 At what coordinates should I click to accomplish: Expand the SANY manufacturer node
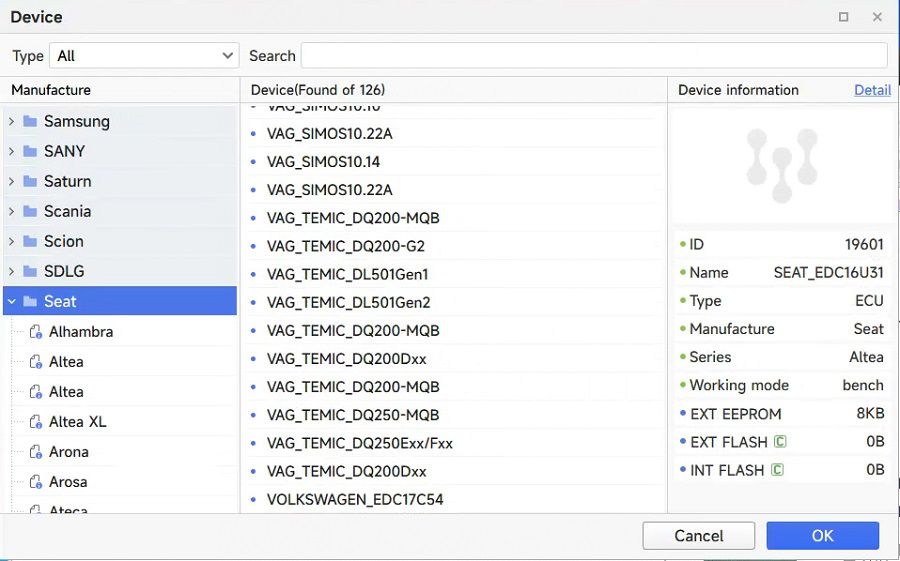11,152
